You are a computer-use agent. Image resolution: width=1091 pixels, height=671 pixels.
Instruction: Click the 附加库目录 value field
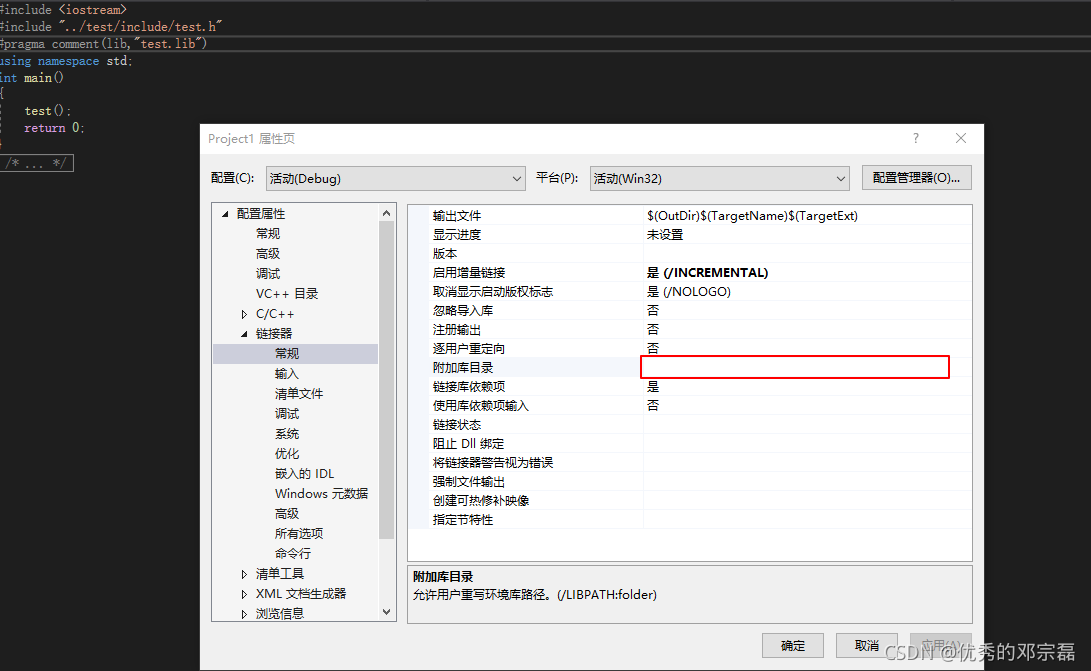click(795, 367)
